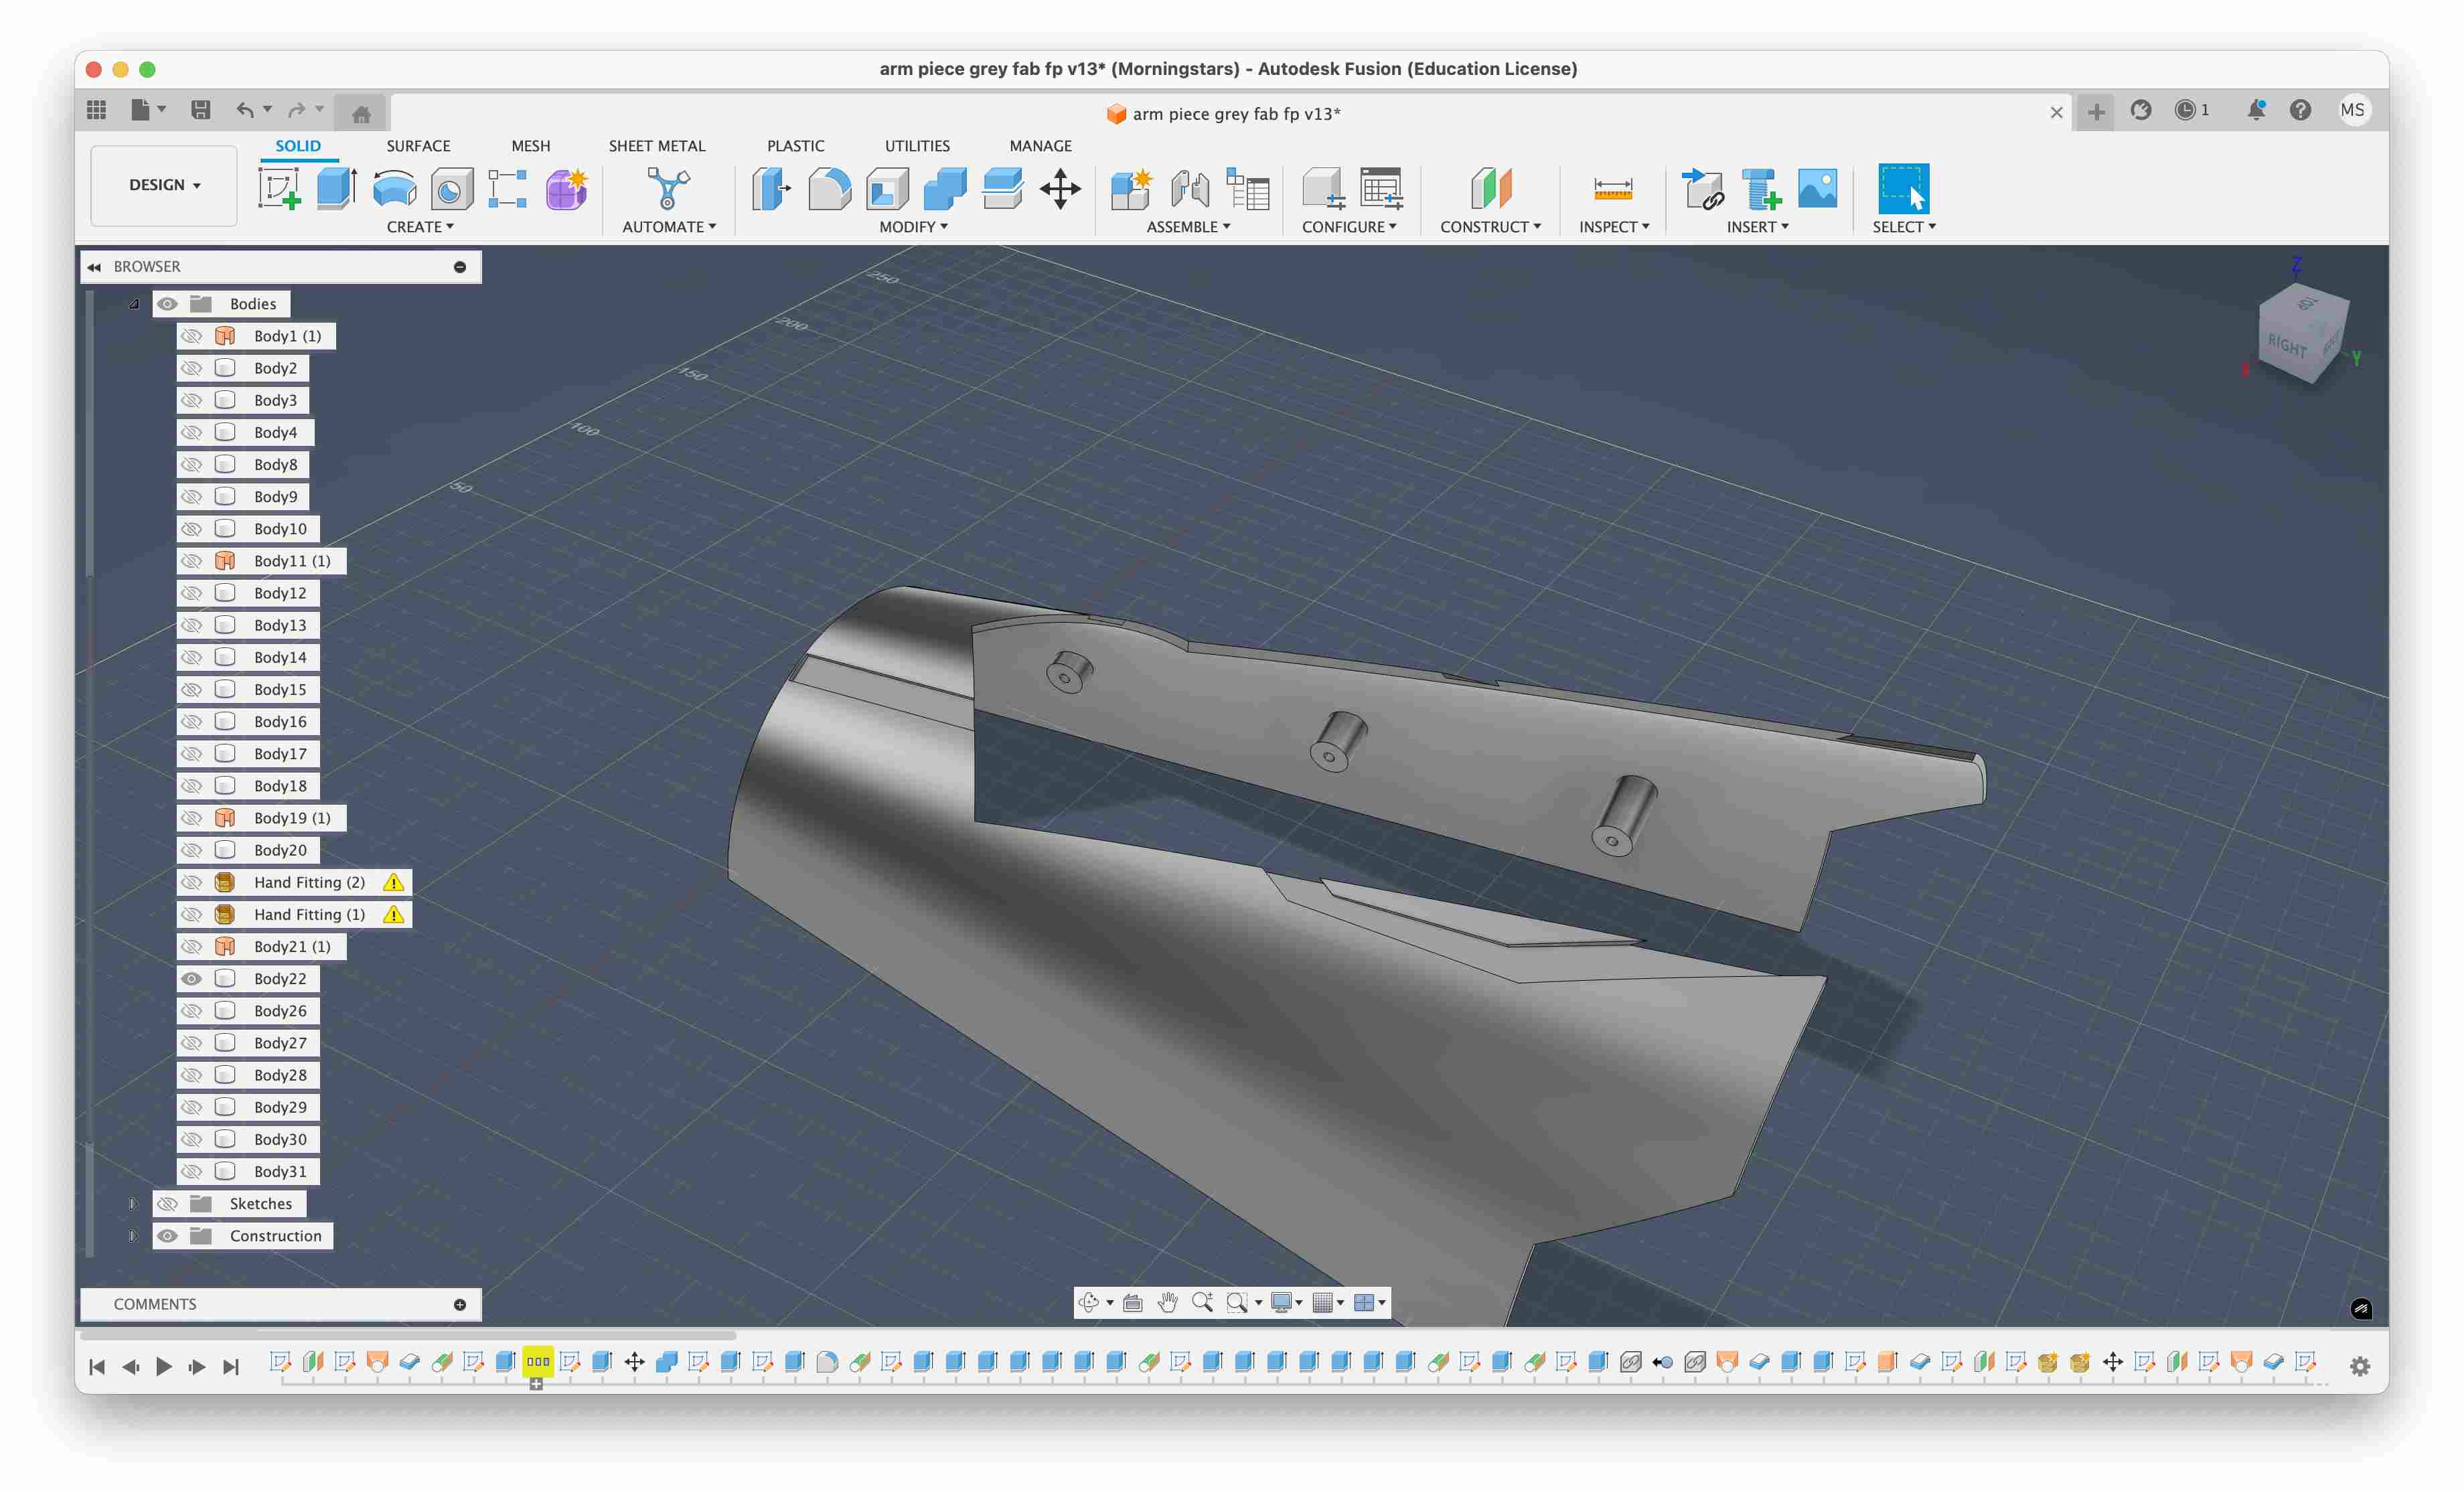Select Hand Fitting (1) in browser
The width and height of the screenshot is (2464, 1493).
pyautogui.click(x=309, y=914)
